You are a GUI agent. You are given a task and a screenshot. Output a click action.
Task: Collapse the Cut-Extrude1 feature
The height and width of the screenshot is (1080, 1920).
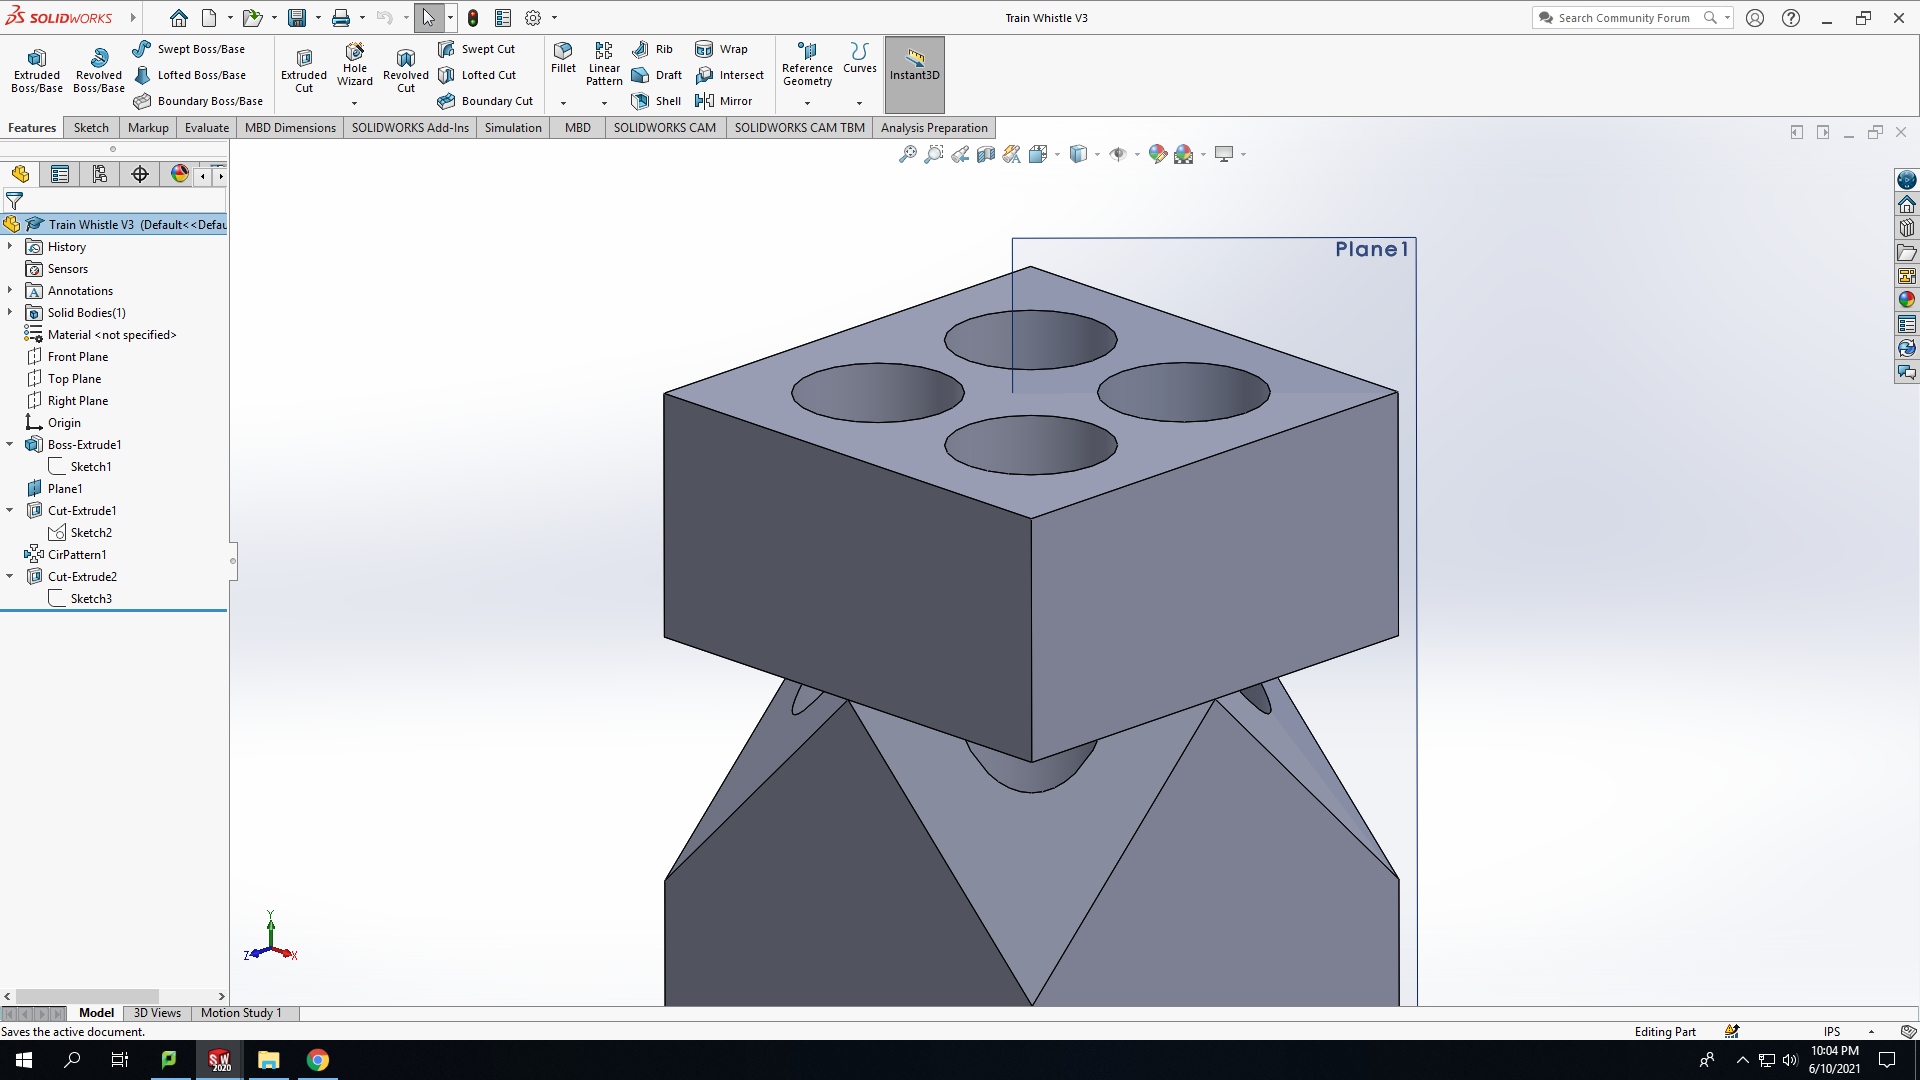point(10,510)
